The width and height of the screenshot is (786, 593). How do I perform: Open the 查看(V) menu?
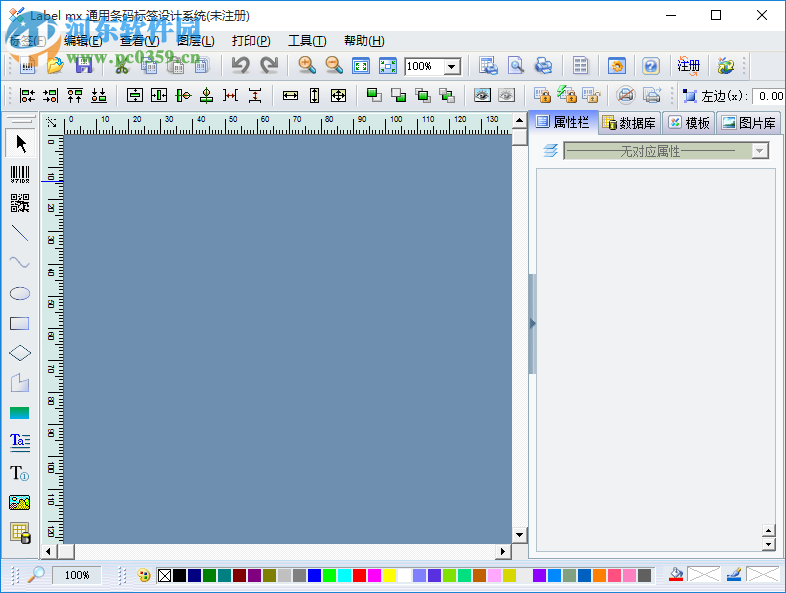coord(140,41)
